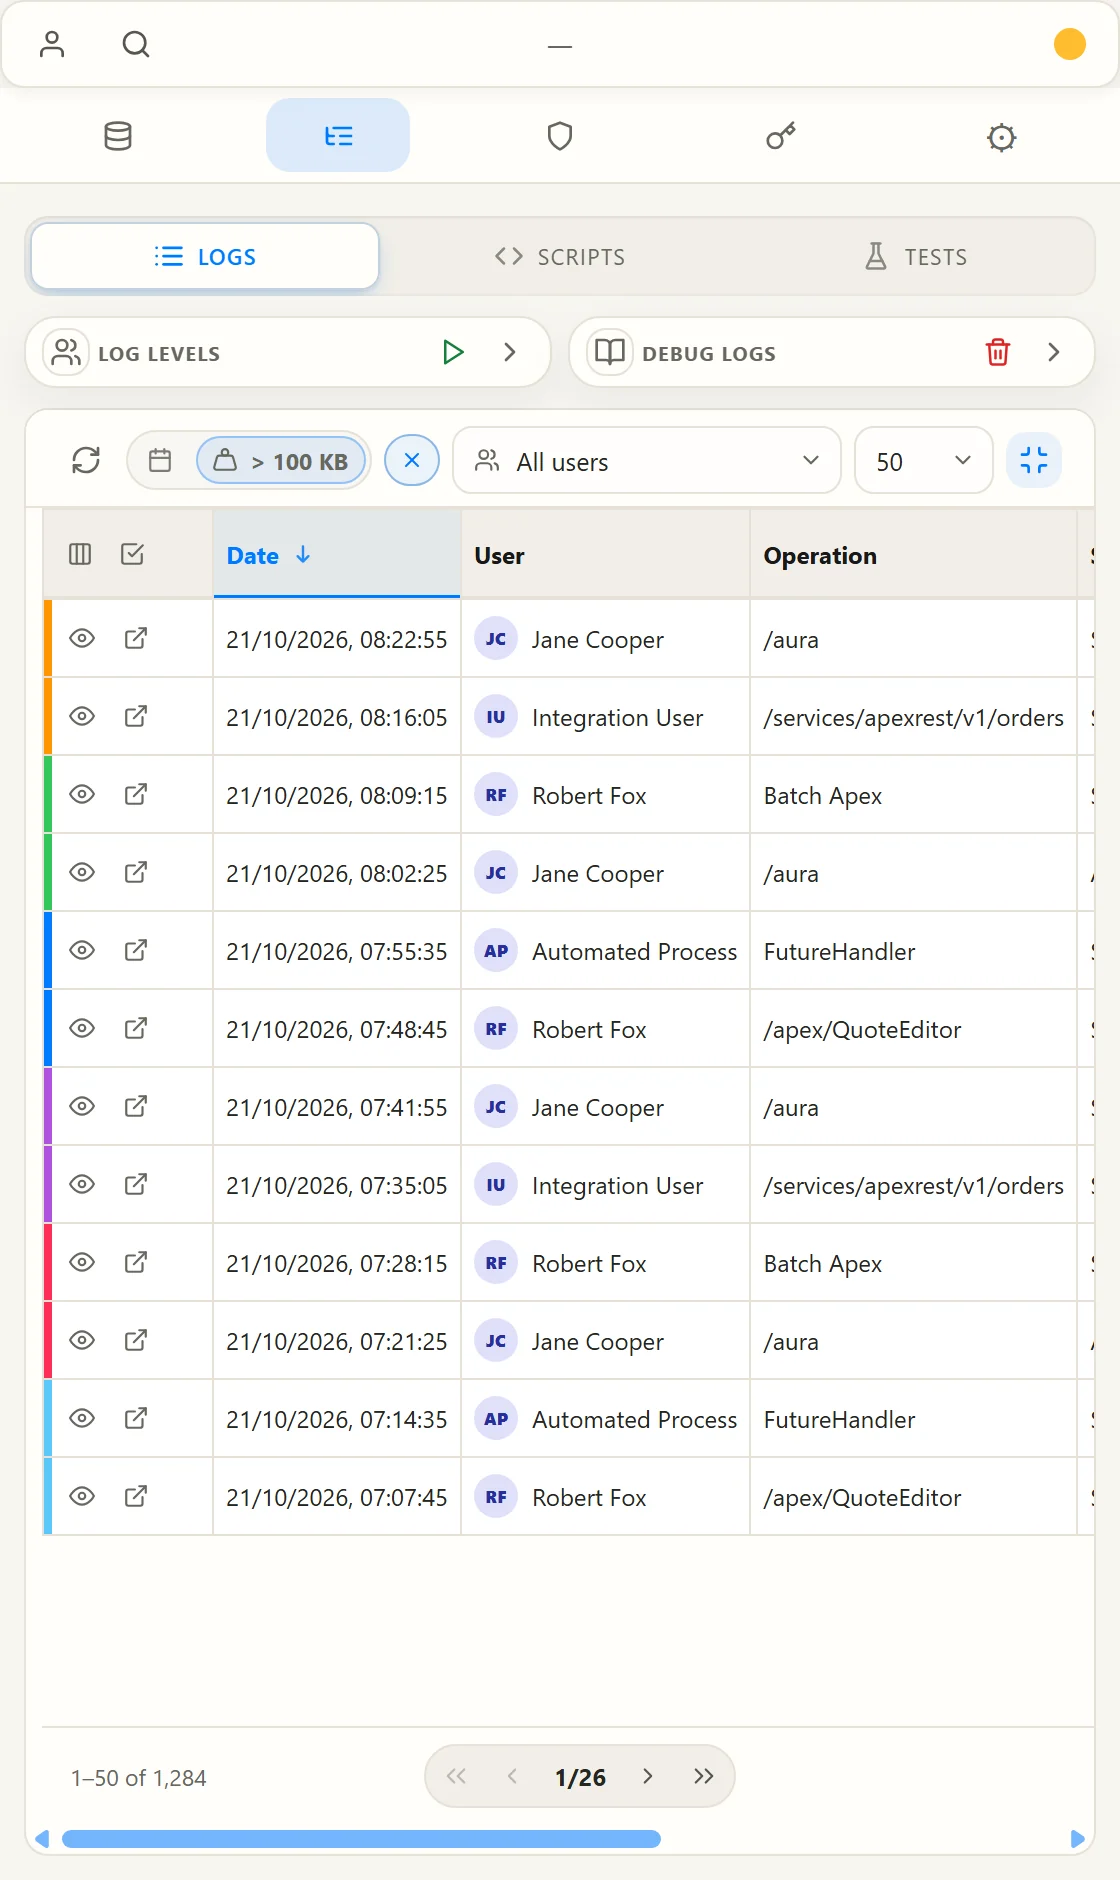Open the 07:55:35 log externally

tap(136, 950)
